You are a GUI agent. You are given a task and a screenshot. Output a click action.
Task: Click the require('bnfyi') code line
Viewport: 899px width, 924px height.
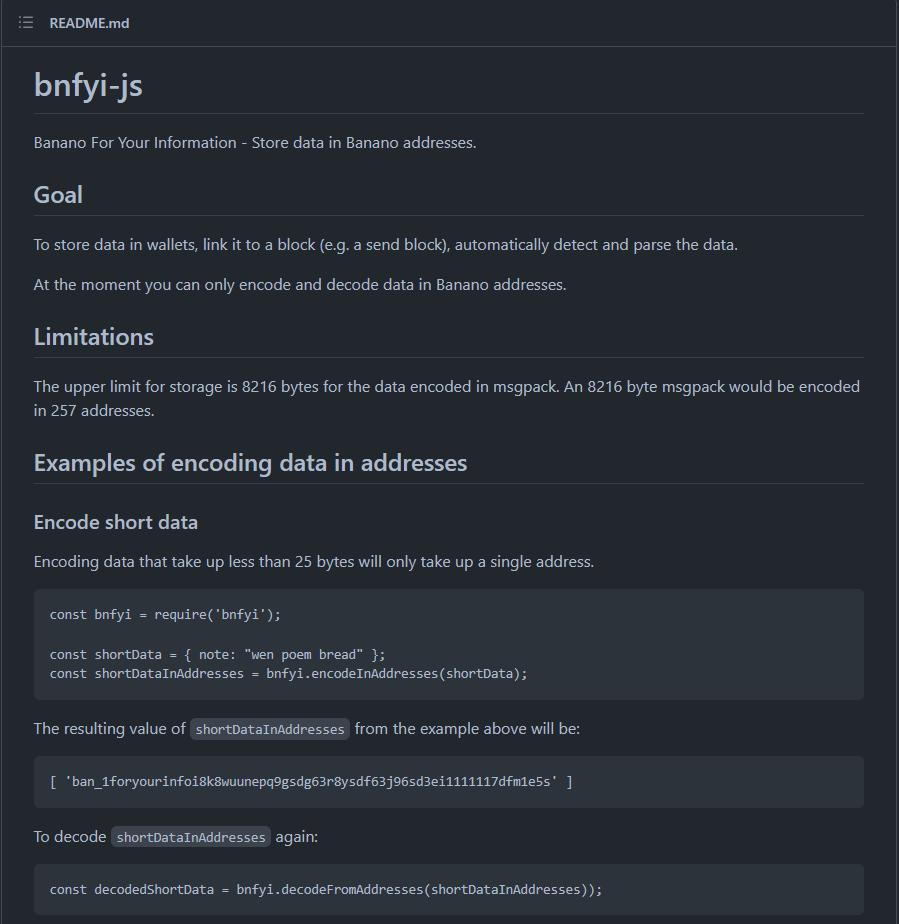(166, 615)
